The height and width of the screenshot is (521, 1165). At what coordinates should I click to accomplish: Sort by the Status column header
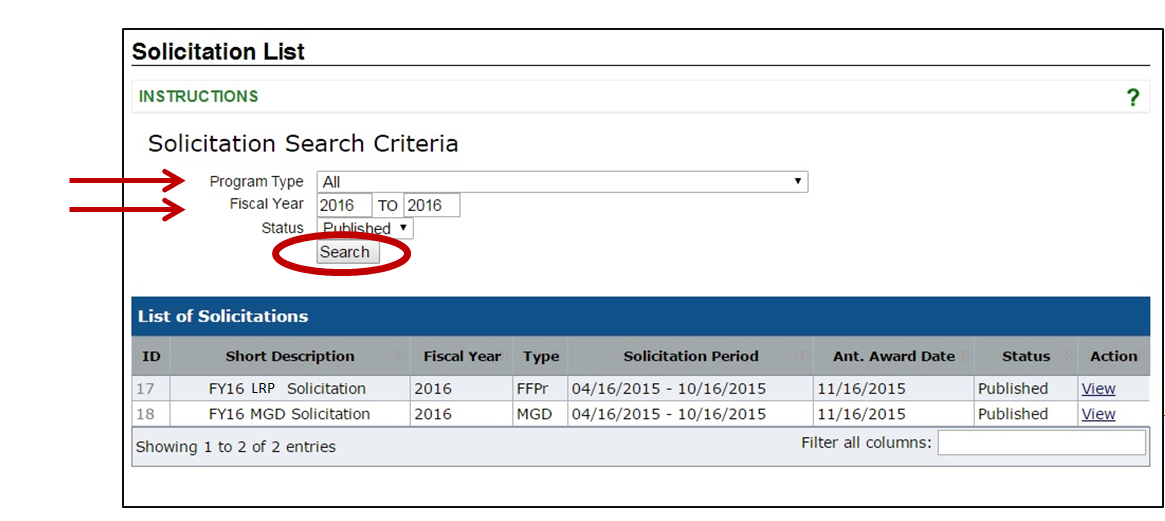click(x=1026, y=356)
